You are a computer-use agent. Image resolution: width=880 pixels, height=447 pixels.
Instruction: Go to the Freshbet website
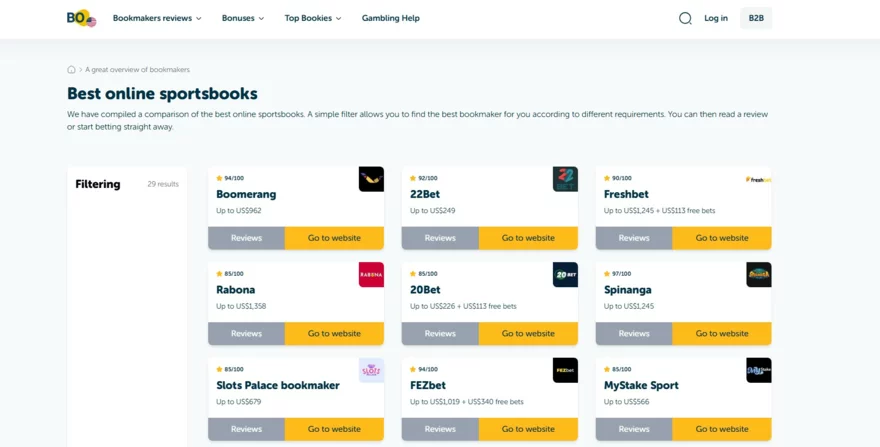[x=721, y=238]
